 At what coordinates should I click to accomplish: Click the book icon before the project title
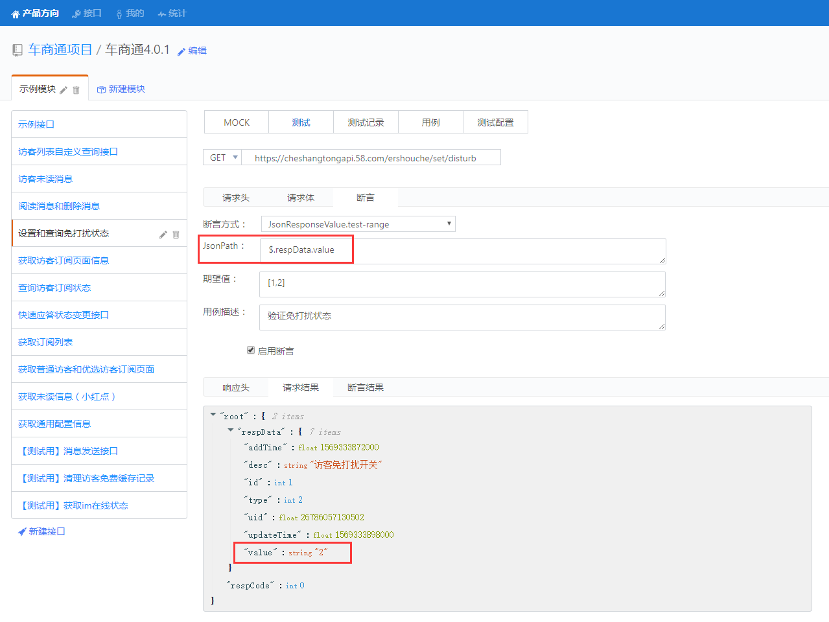point(17,50)
